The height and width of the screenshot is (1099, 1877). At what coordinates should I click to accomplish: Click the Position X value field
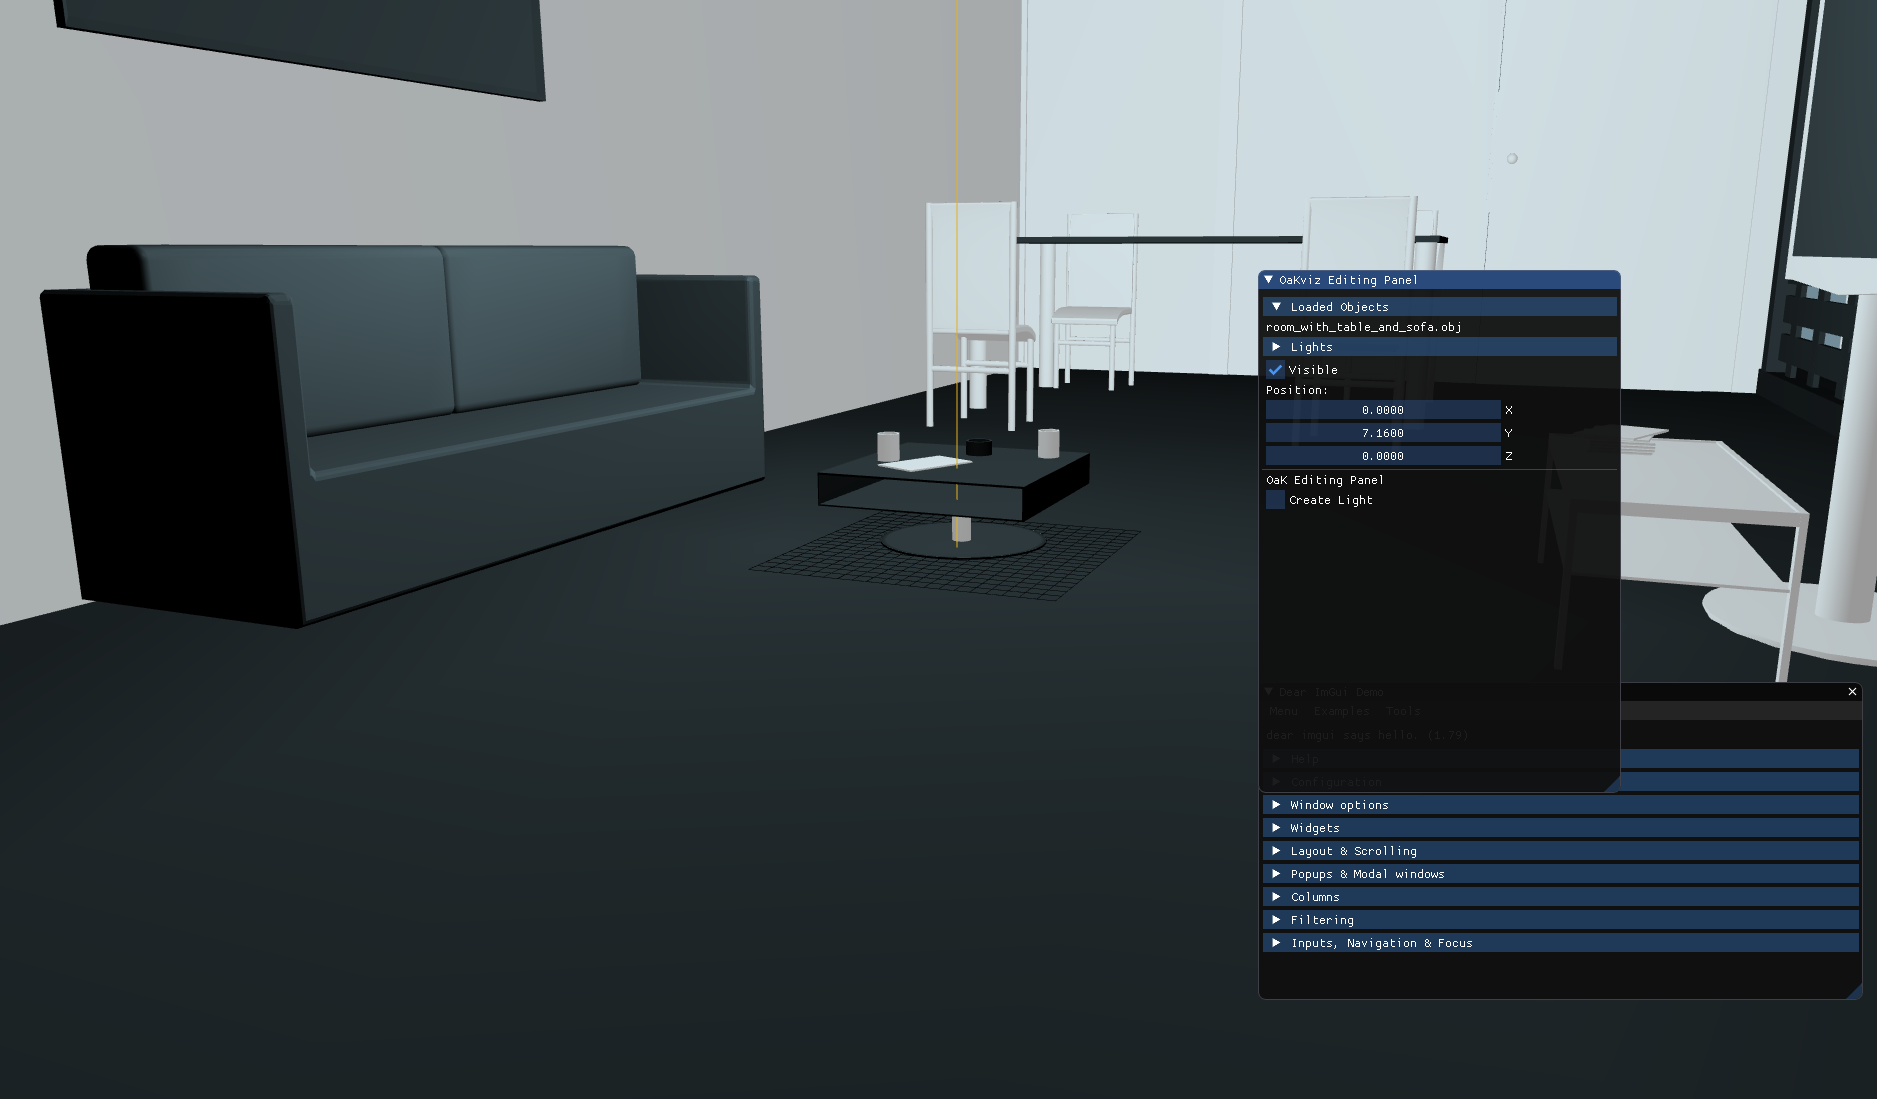[1382, 410]
